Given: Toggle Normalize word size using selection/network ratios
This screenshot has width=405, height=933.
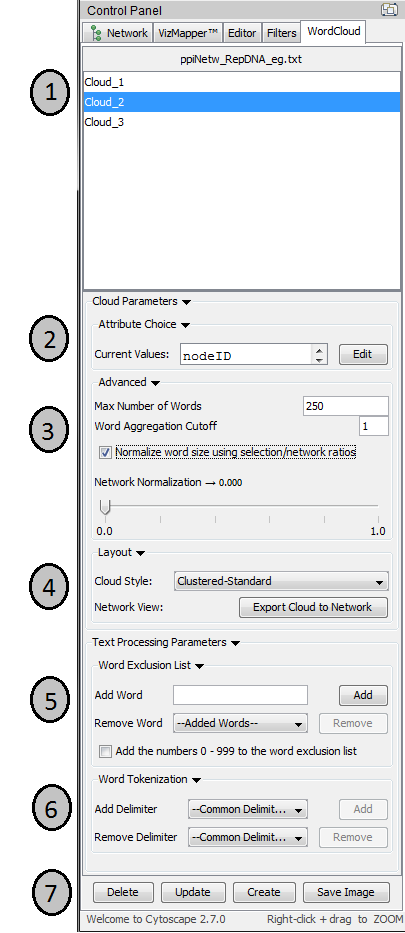Looking at the screenshot, I should pyautogui.click(x=105, y=453).
